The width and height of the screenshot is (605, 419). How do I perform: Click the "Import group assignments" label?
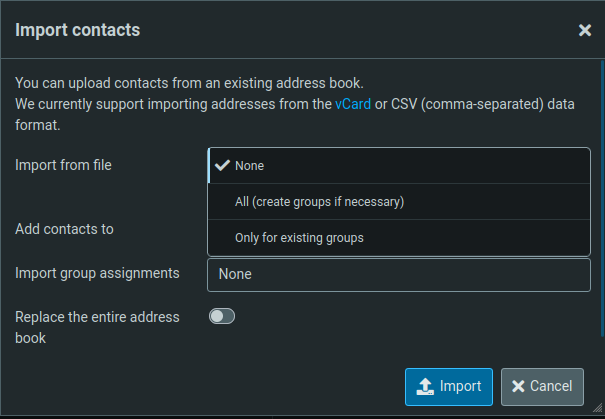pyautogui.click(x=97, y=273)
